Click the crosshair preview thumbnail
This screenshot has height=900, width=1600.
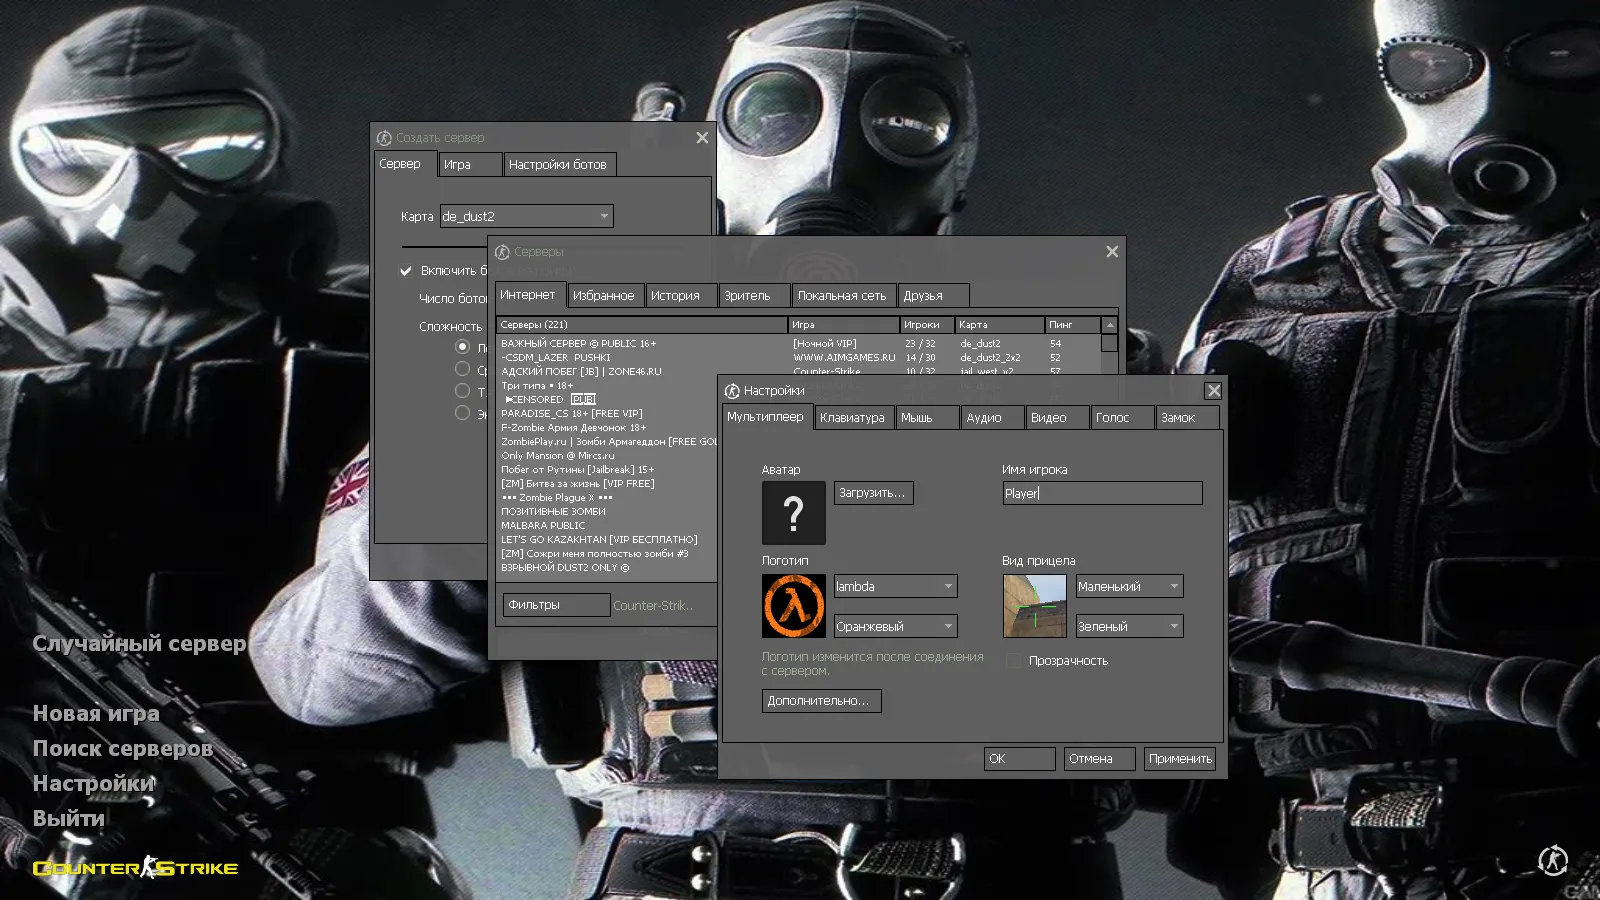click(x=1034, y=606)
